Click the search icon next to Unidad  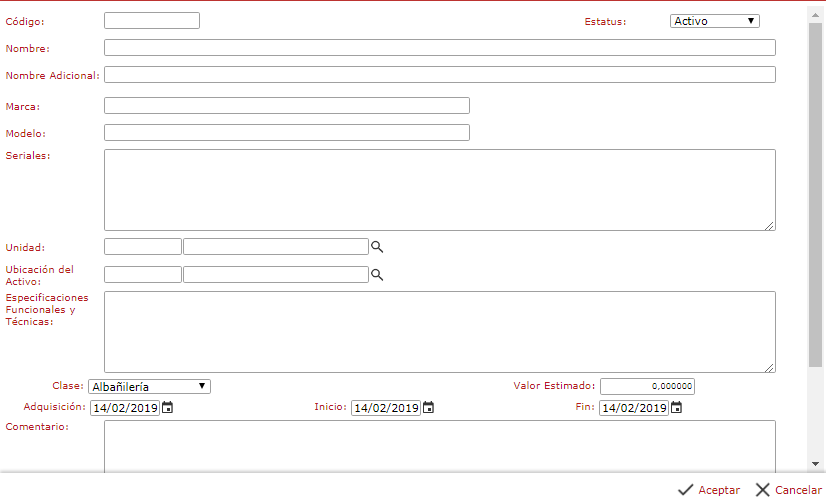point(377,247)
